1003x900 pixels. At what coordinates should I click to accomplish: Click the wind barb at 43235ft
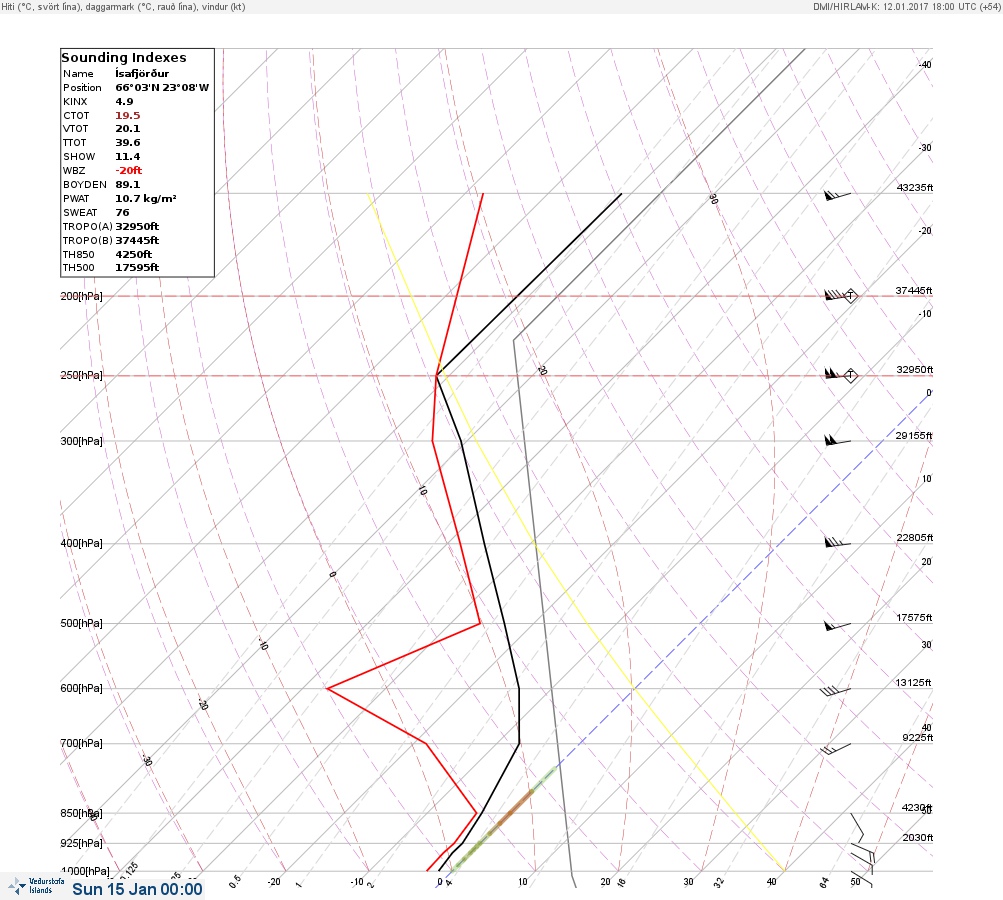[837, 194]
